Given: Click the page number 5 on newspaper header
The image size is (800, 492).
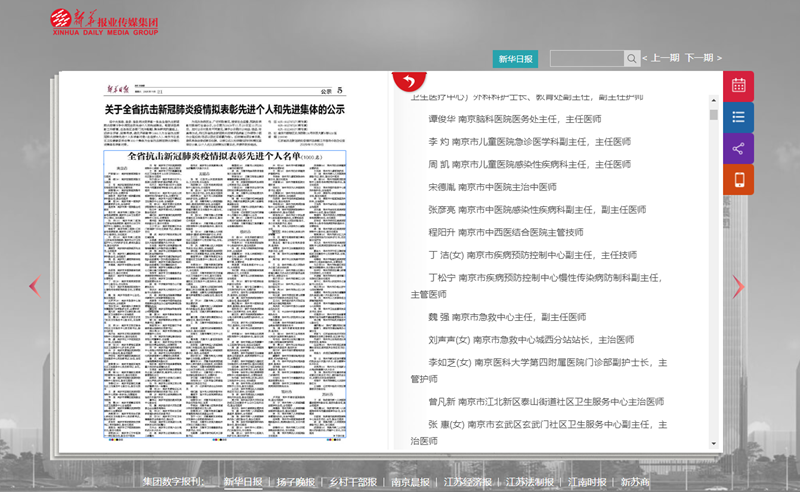Looking at the screenshot, I should (340, 90).
